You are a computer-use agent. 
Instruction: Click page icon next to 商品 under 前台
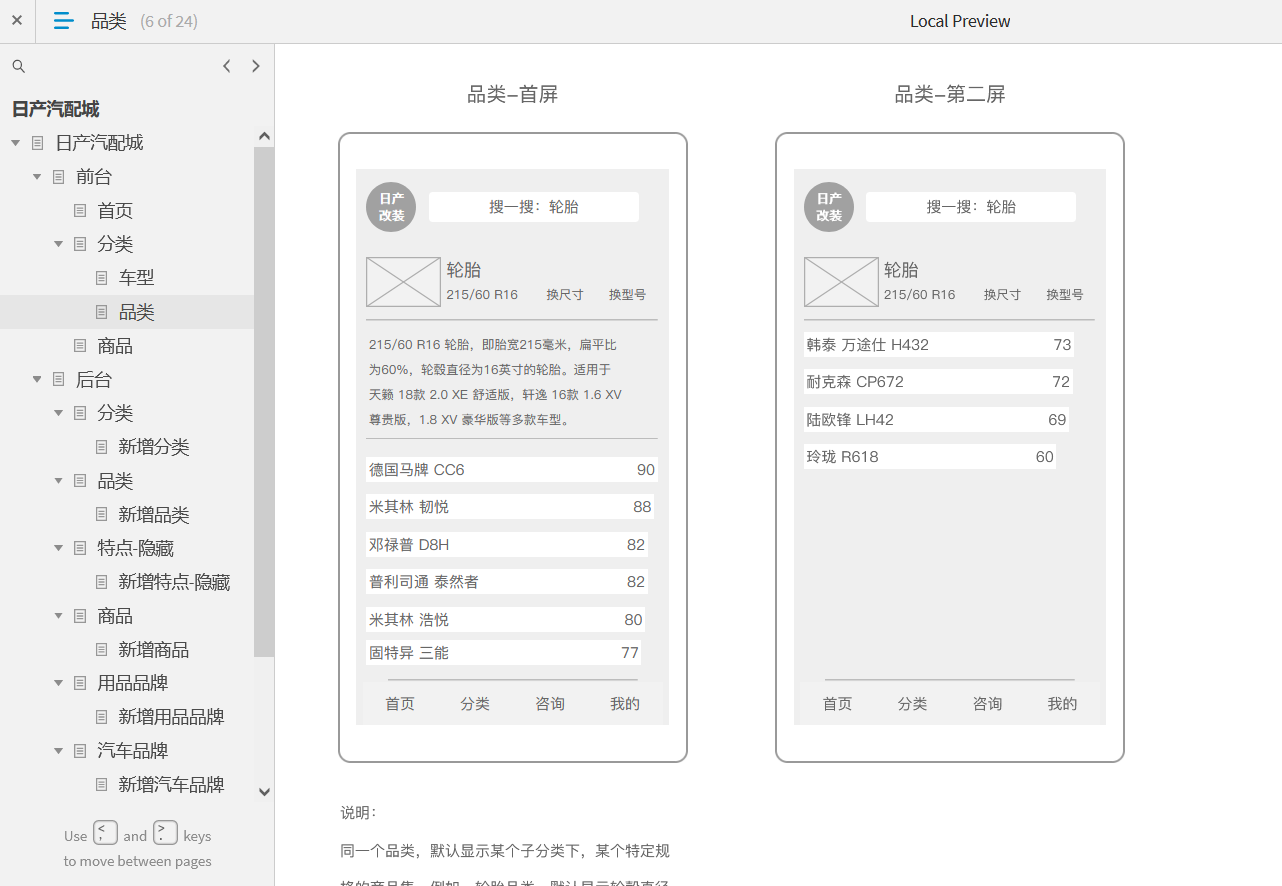80,346
